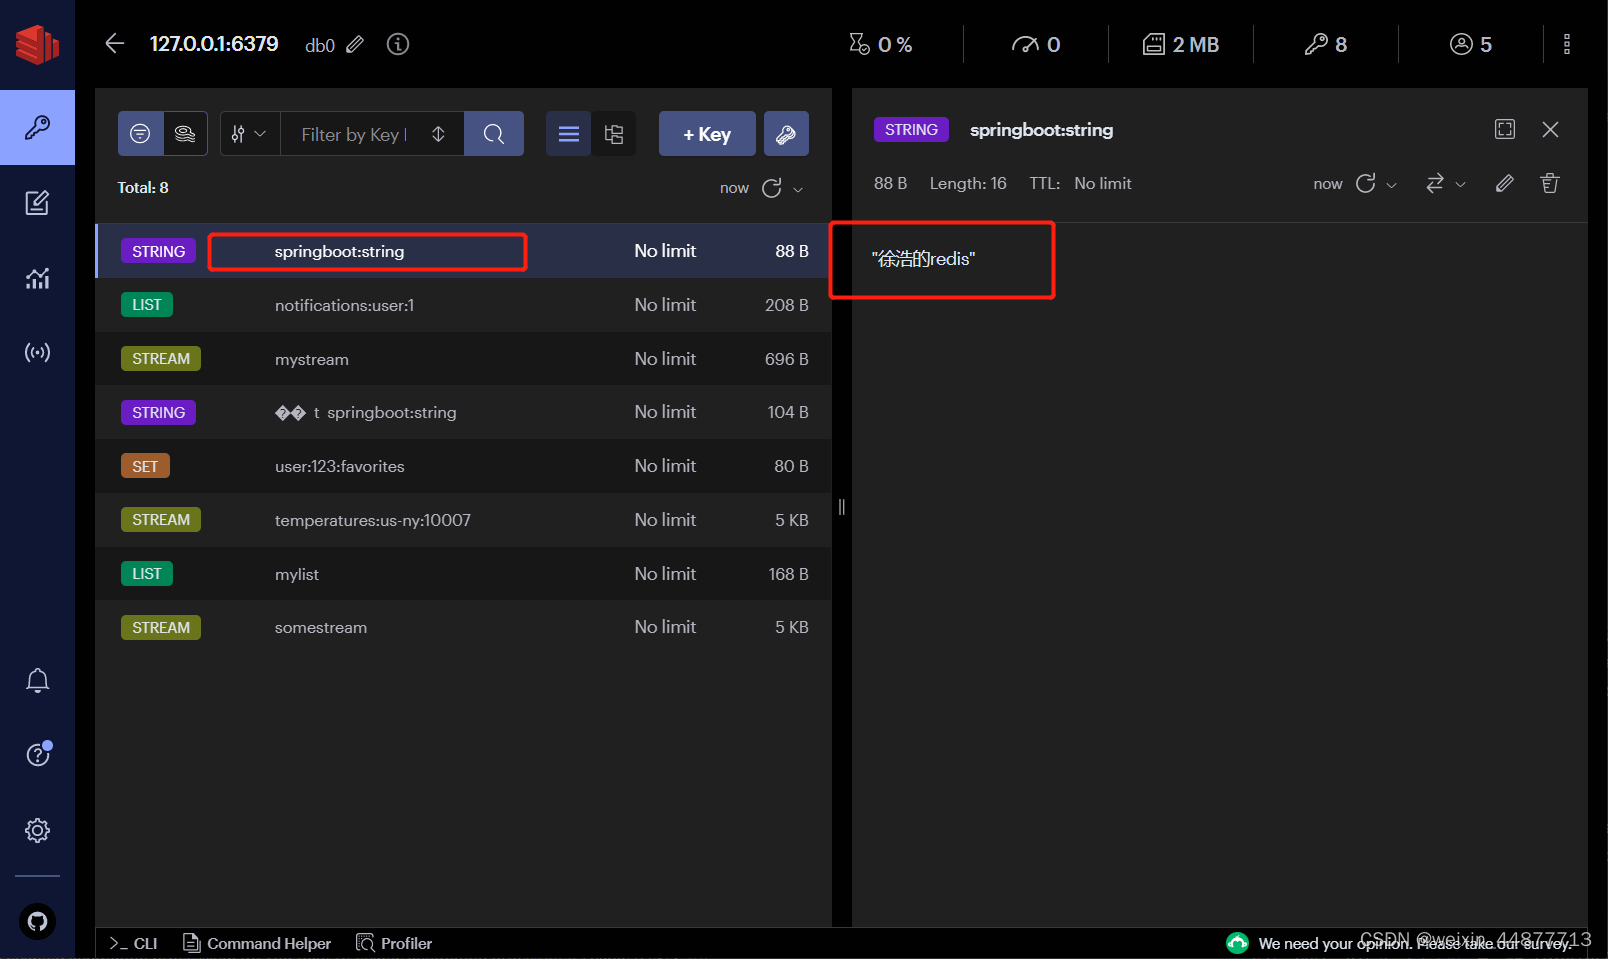Select the Browser key icon in sidebar

pyautogui.click(x=37, y=127)
